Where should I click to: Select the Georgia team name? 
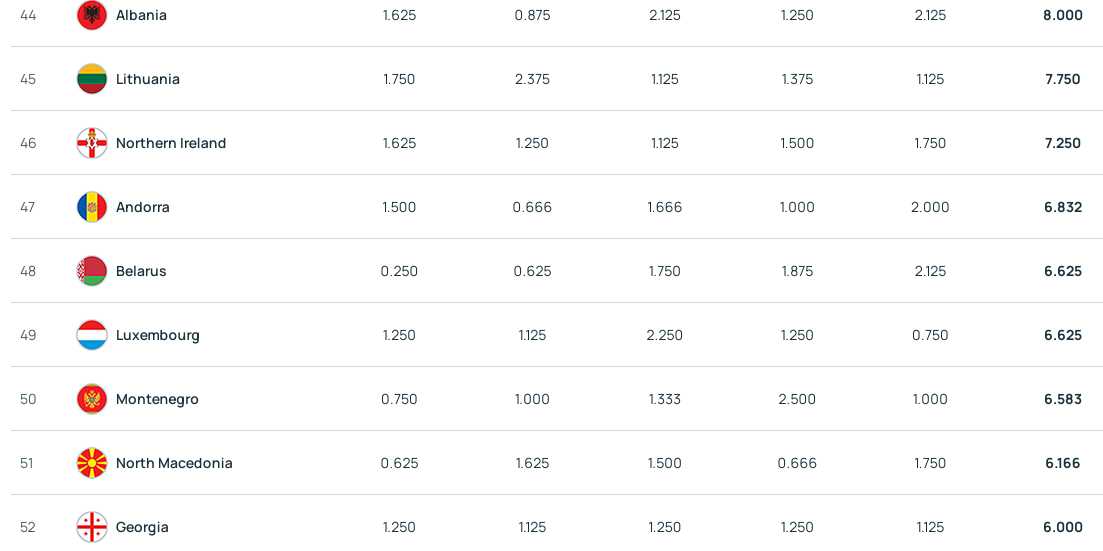coord(142,527)
